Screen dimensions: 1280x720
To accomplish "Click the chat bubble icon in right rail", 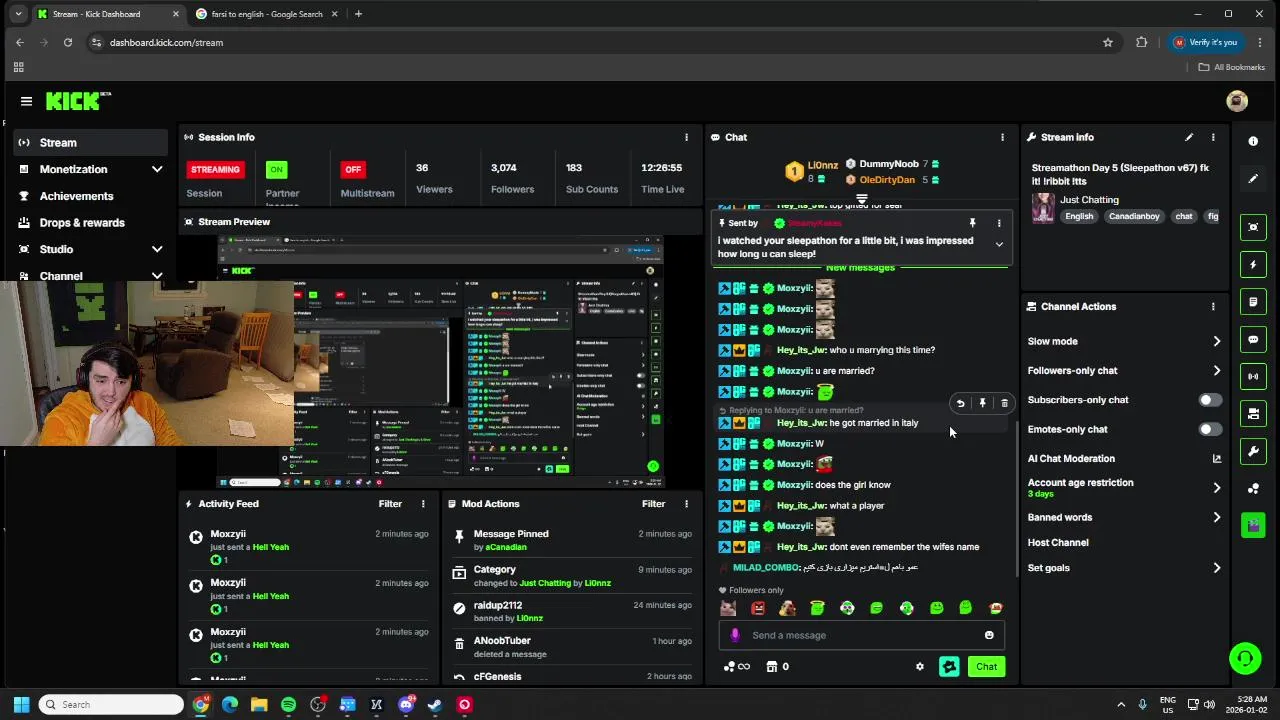I will 1253,340.
